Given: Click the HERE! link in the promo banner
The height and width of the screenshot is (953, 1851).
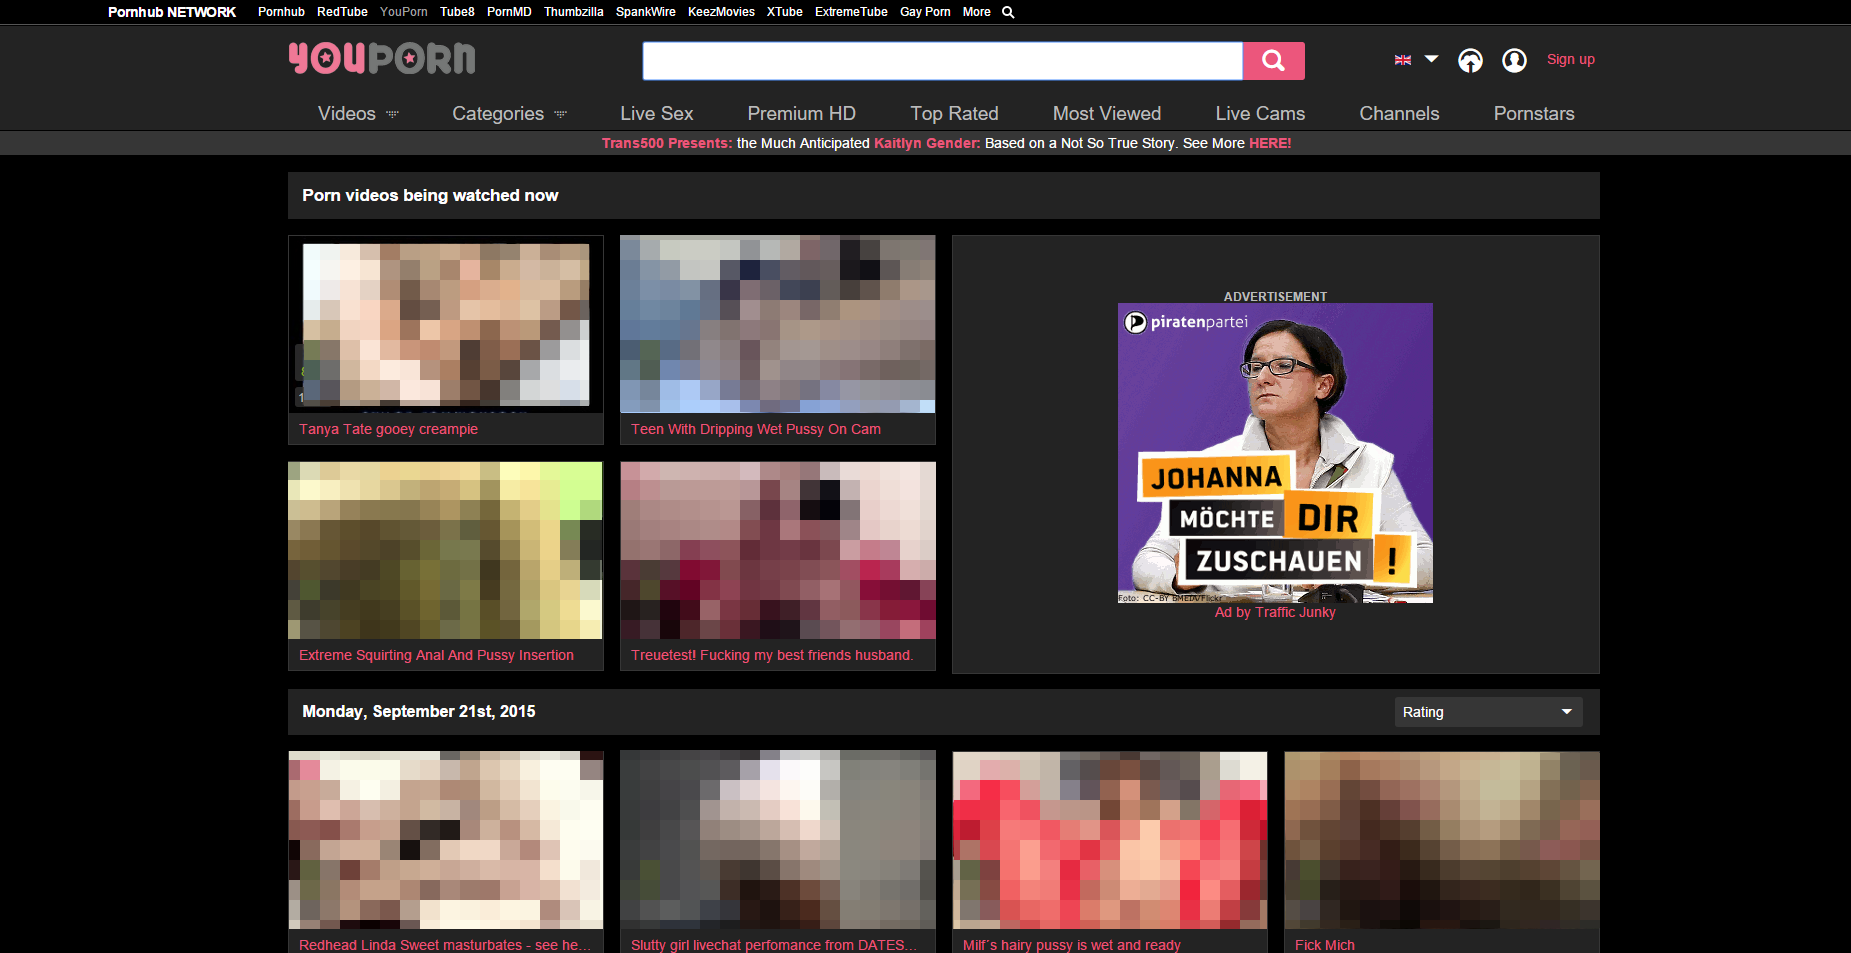Looking at the screenshot, I should coord(1270,143).
